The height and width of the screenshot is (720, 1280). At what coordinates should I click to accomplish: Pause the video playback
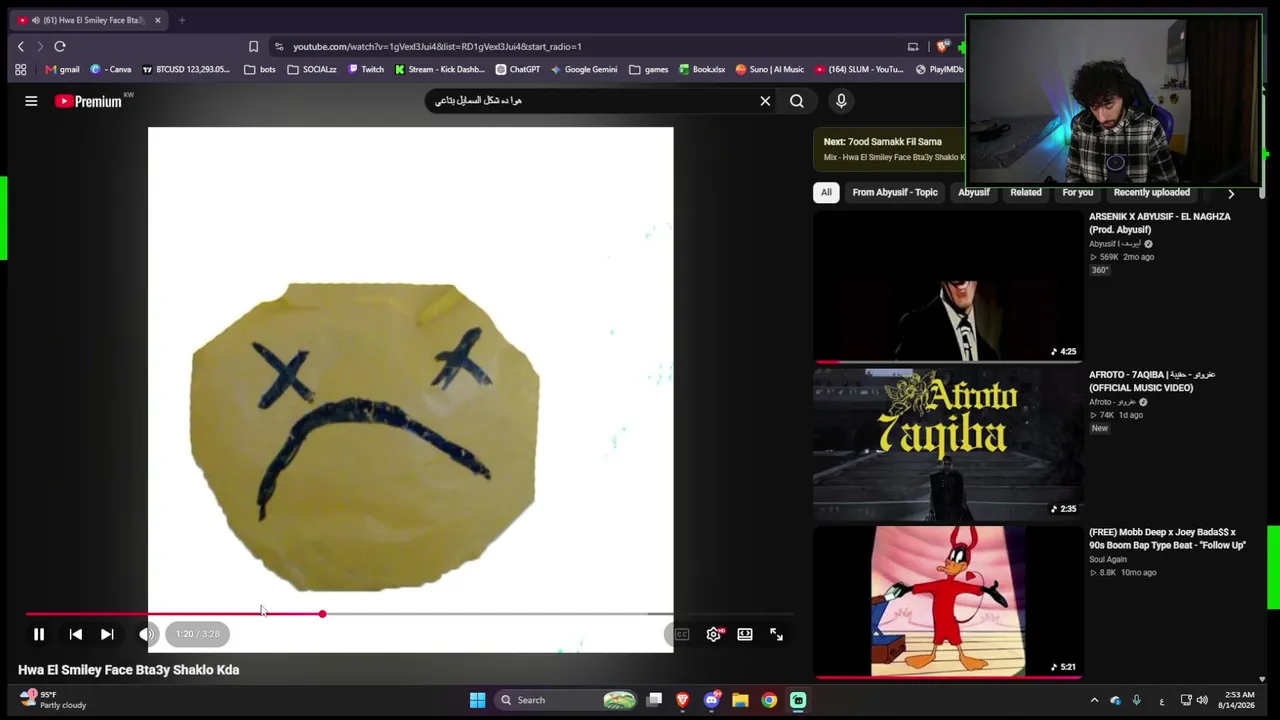point(39,634)
